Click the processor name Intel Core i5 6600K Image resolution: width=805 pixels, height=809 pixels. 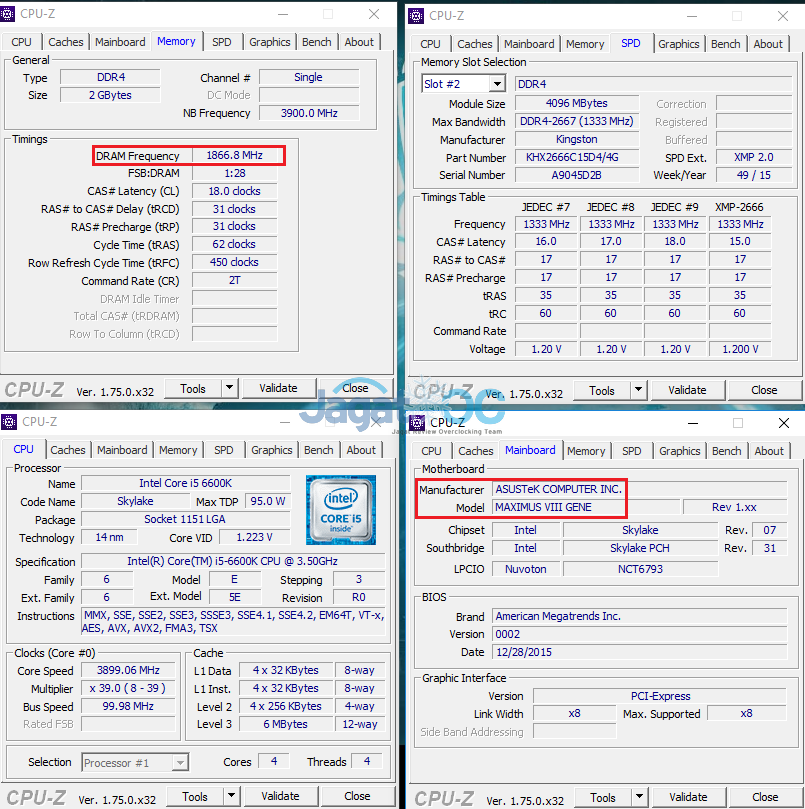[186, 483]
